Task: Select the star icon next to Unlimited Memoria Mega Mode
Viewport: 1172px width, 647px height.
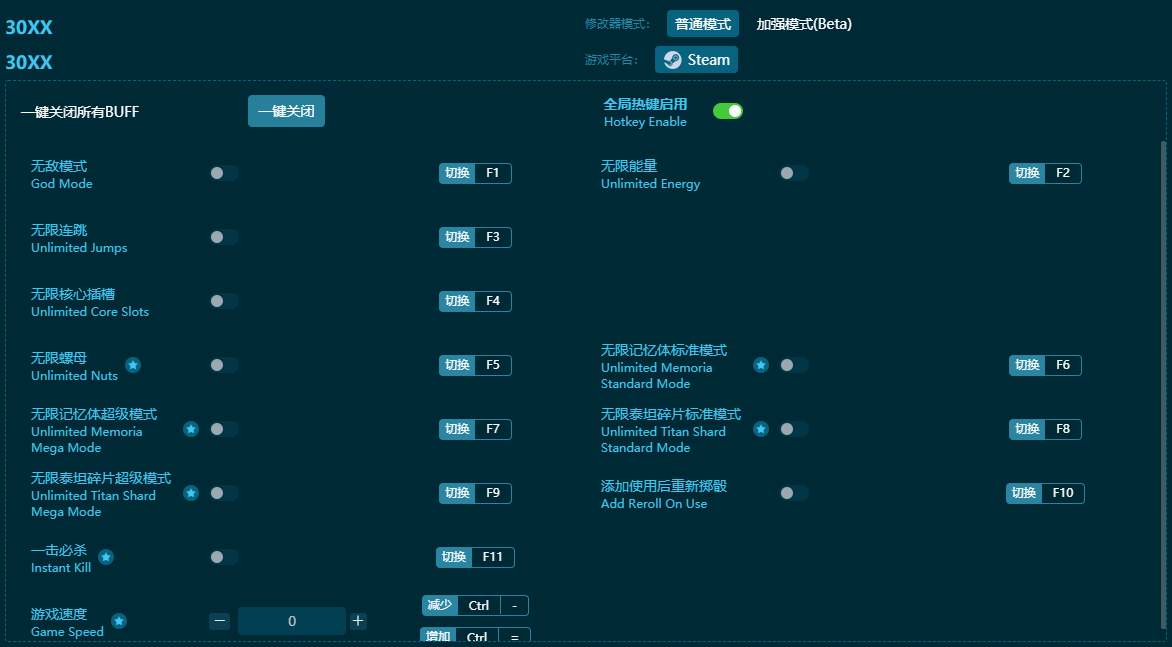Action: click(x=190, y=429)
